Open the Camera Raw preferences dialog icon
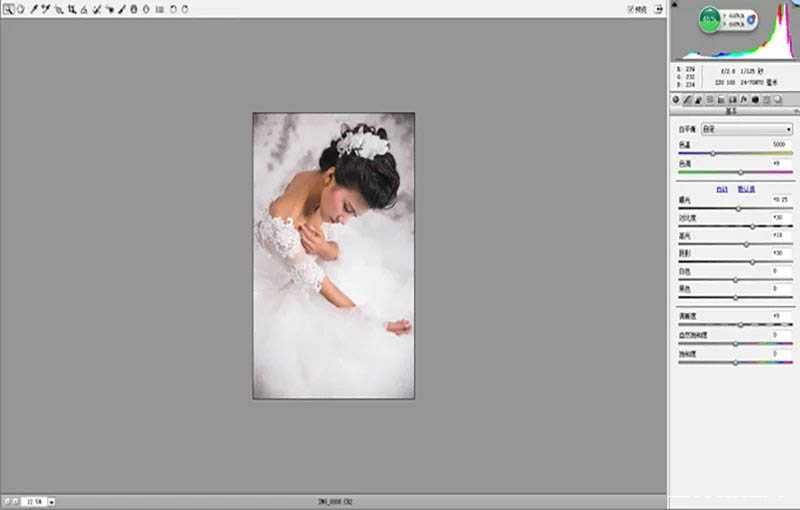800x510 pixels. [x=160, y=9]
